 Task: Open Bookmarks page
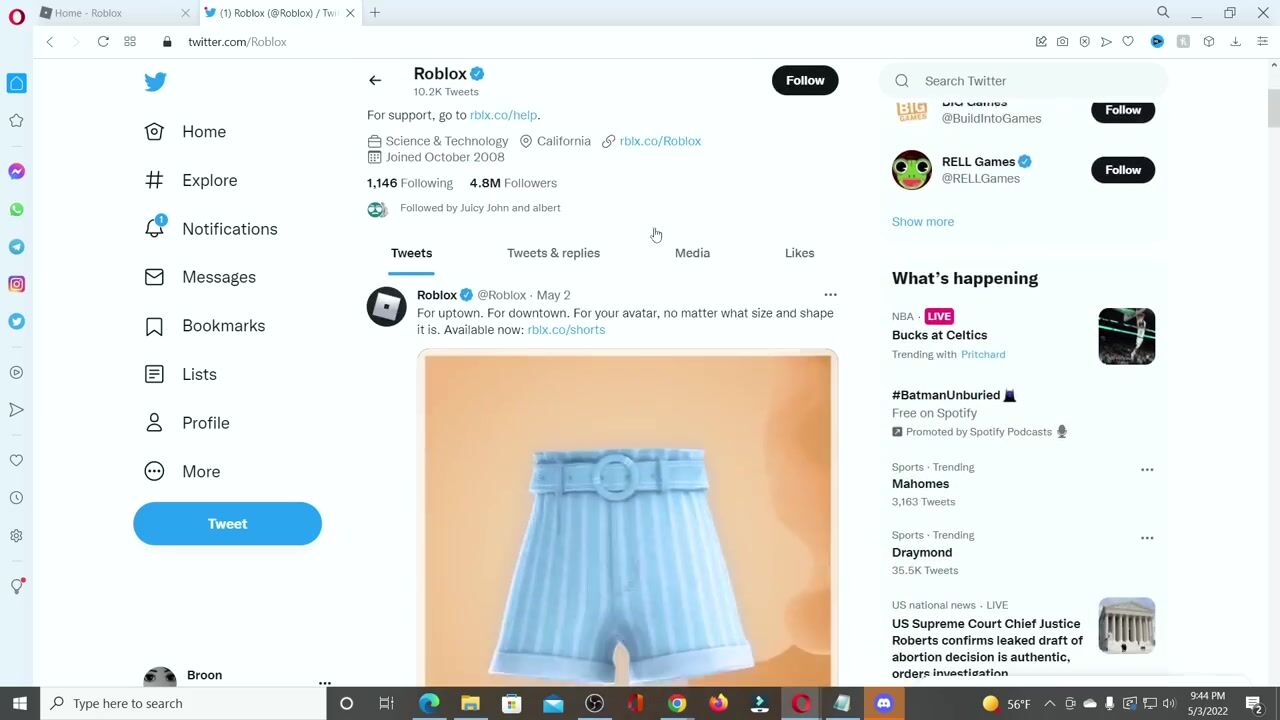pyautogui.click(x=205, y=326)
